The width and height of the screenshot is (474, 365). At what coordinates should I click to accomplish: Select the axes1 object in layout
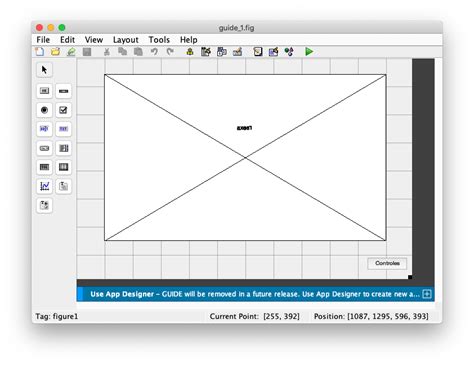point(245,157)
